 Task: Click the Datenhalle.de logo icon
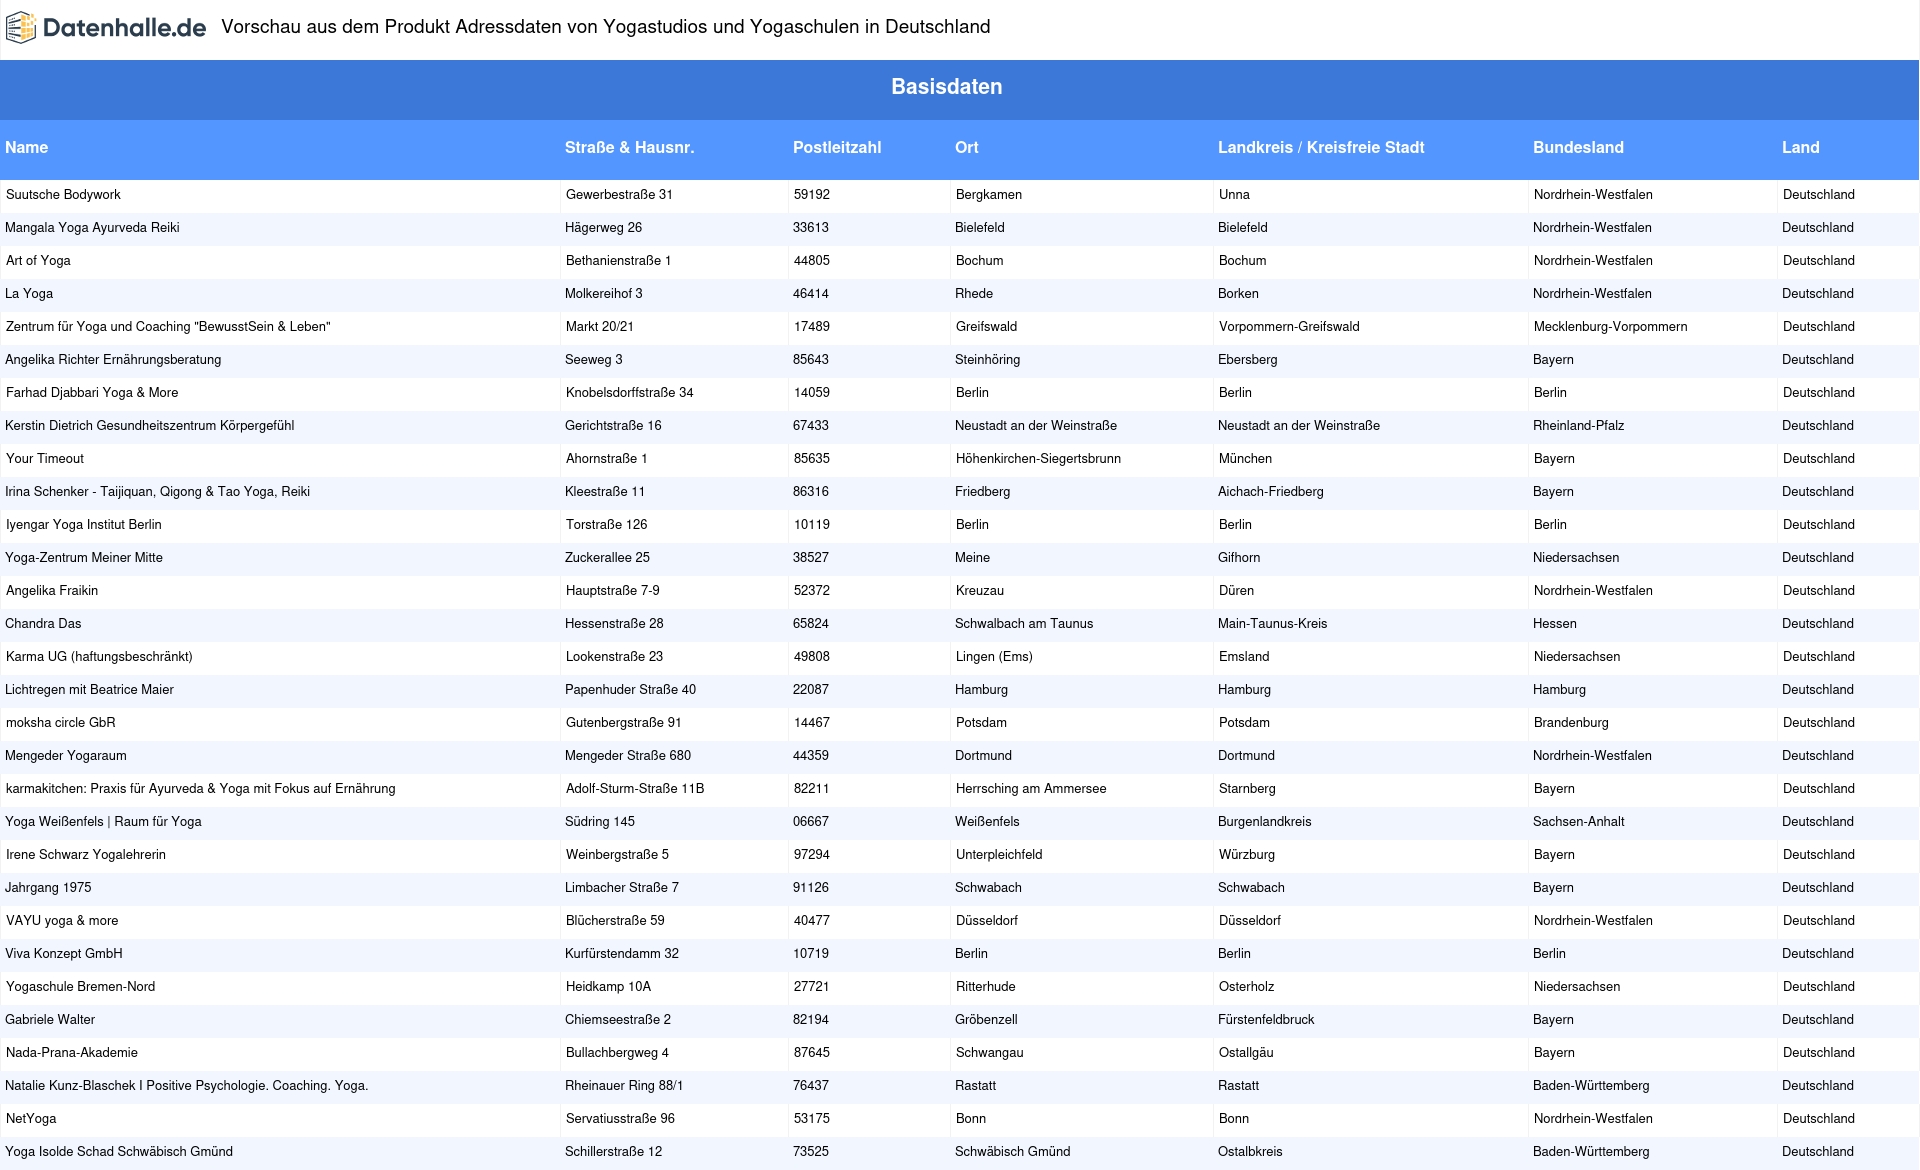[21, 28]
